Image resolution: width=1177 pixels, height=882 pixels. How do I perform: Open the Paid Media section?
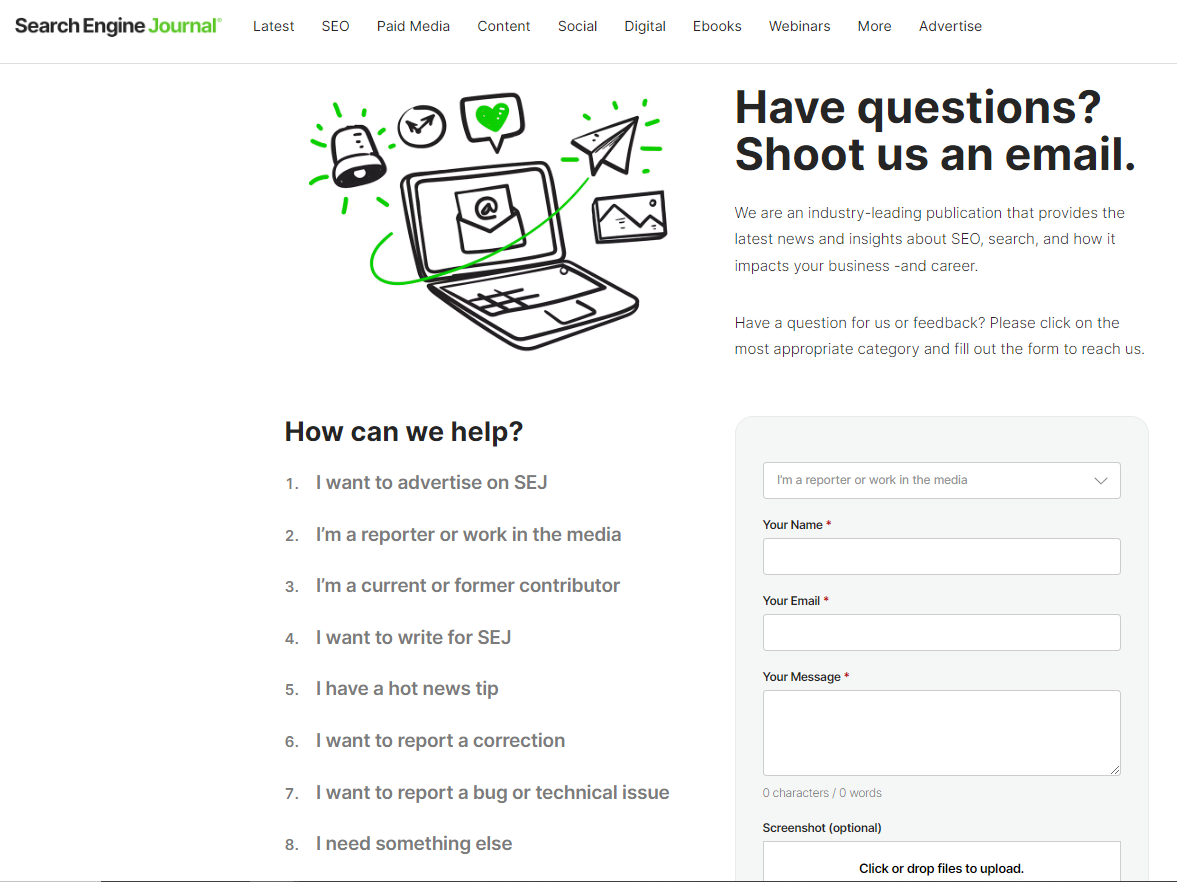[x=413, y=26]
